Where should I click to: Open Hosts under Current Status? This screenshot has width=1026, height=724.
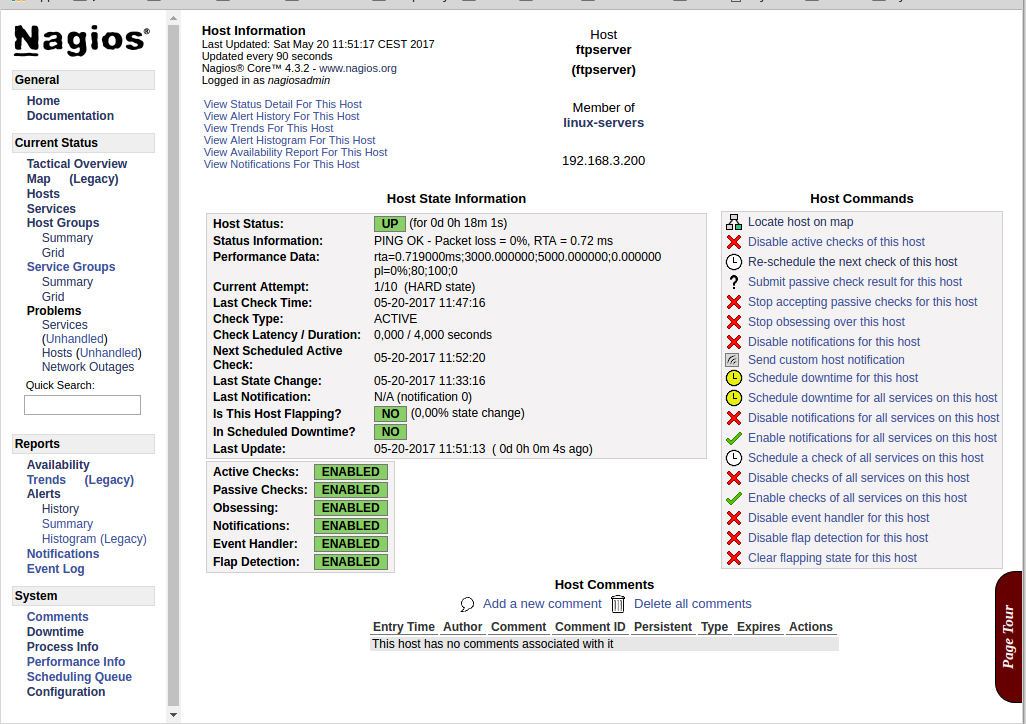click(43, 194)
